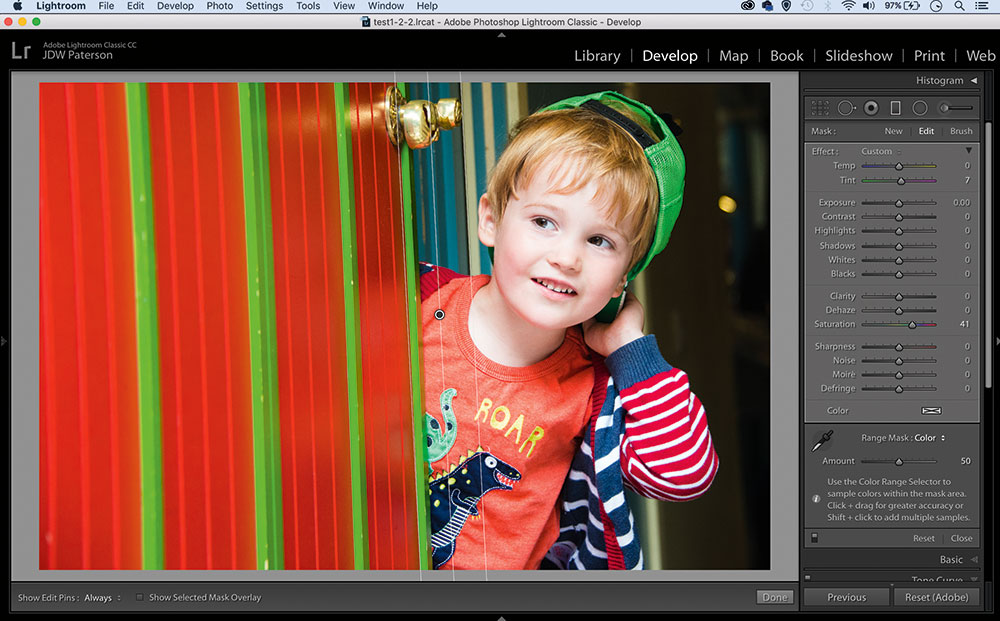Click the info icon beside Range Mask help
Screen dimensions: 1000x621
click(x=816, y=499)
